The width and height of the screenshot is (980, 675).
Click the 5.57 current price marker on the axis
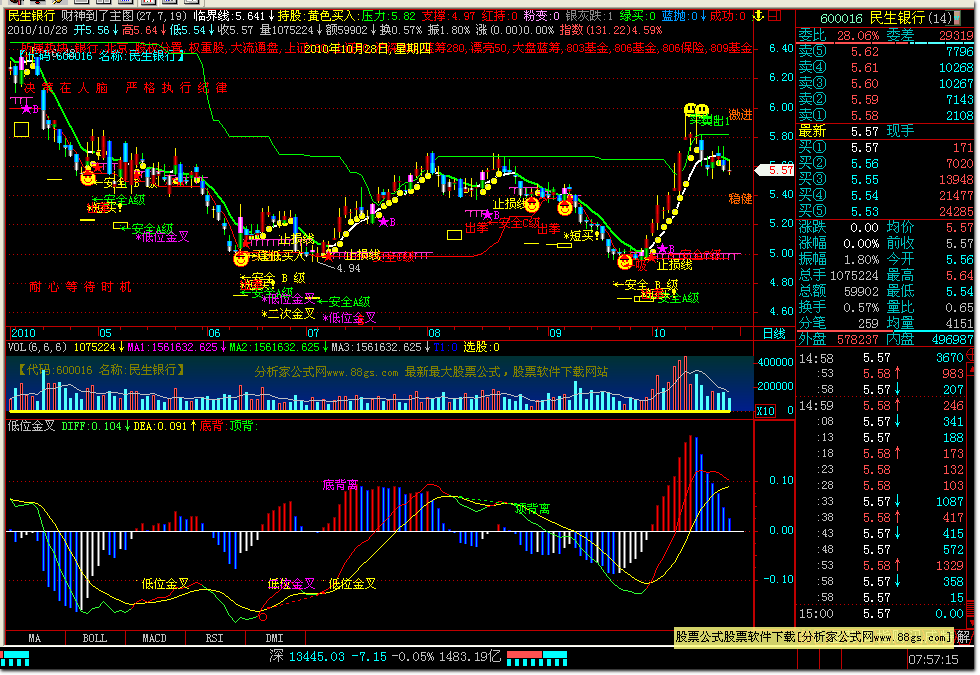pos(774,169)
